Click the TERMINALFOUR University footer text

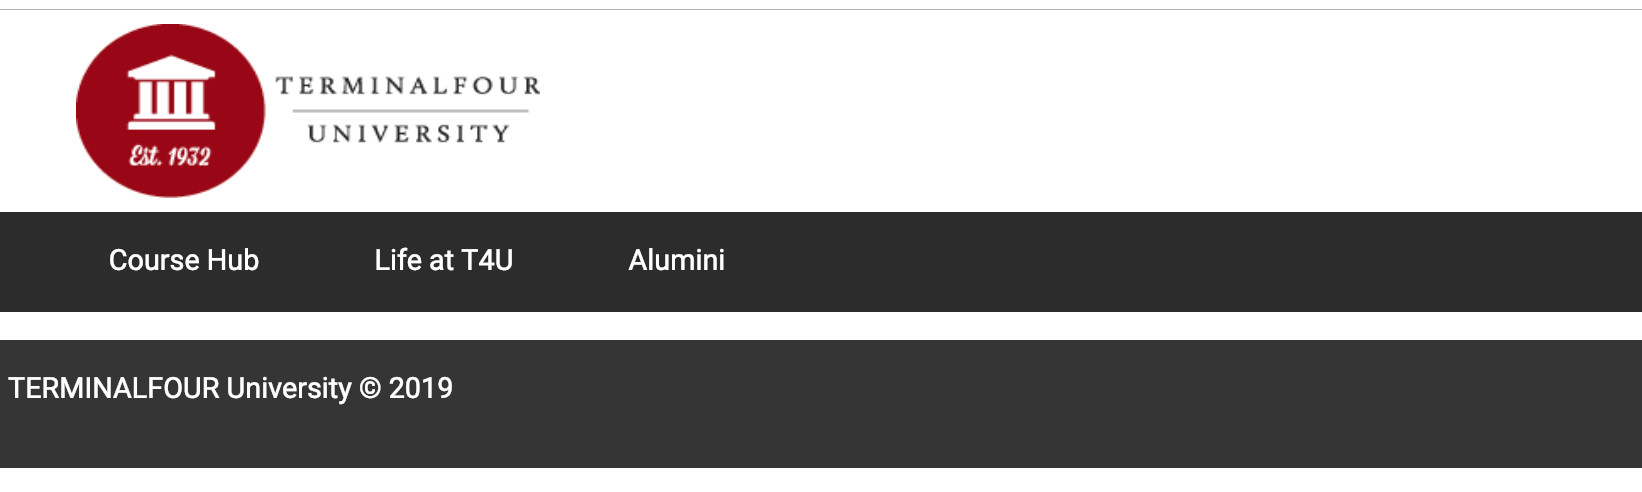180,388
